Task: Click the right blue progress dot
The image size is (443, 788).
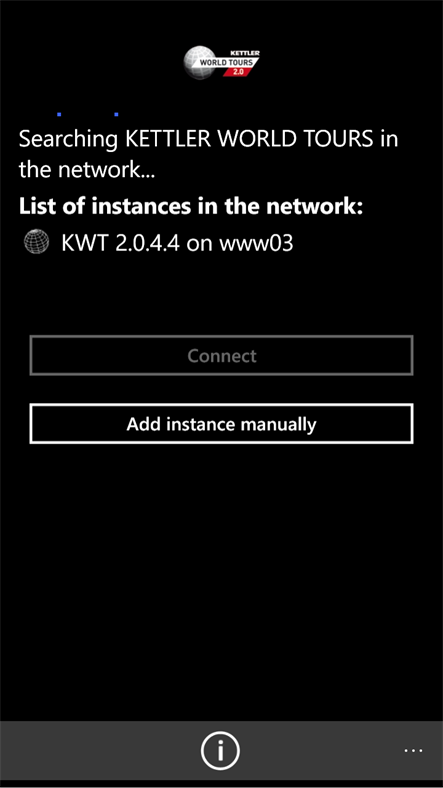Action: point(116,115)
